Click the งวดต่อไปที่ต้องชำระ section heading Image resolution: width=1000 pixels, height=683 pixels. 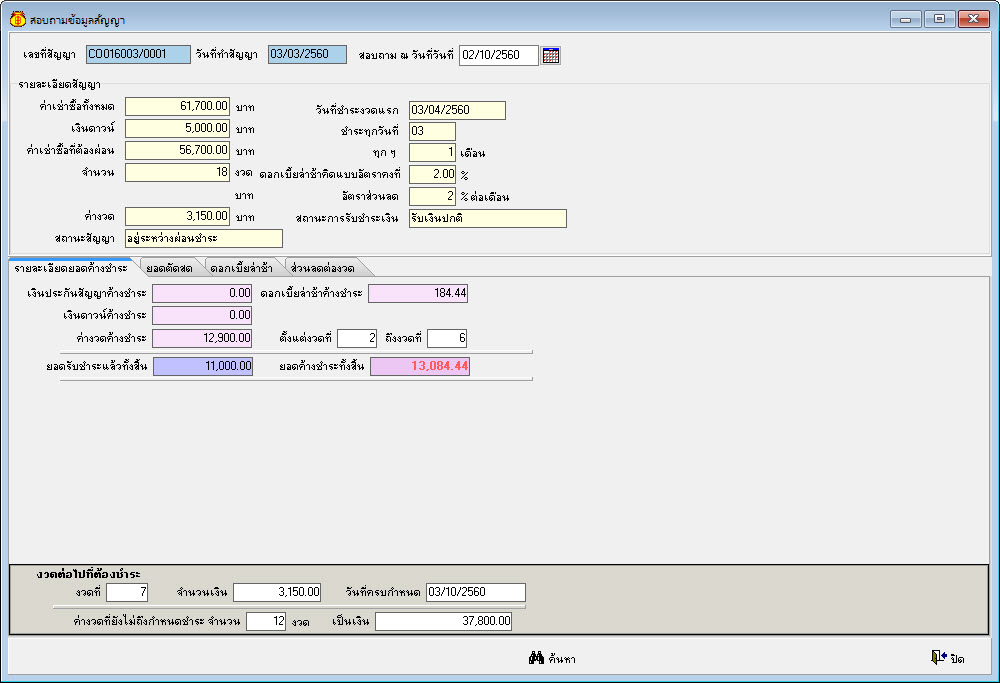pos(89,574)
